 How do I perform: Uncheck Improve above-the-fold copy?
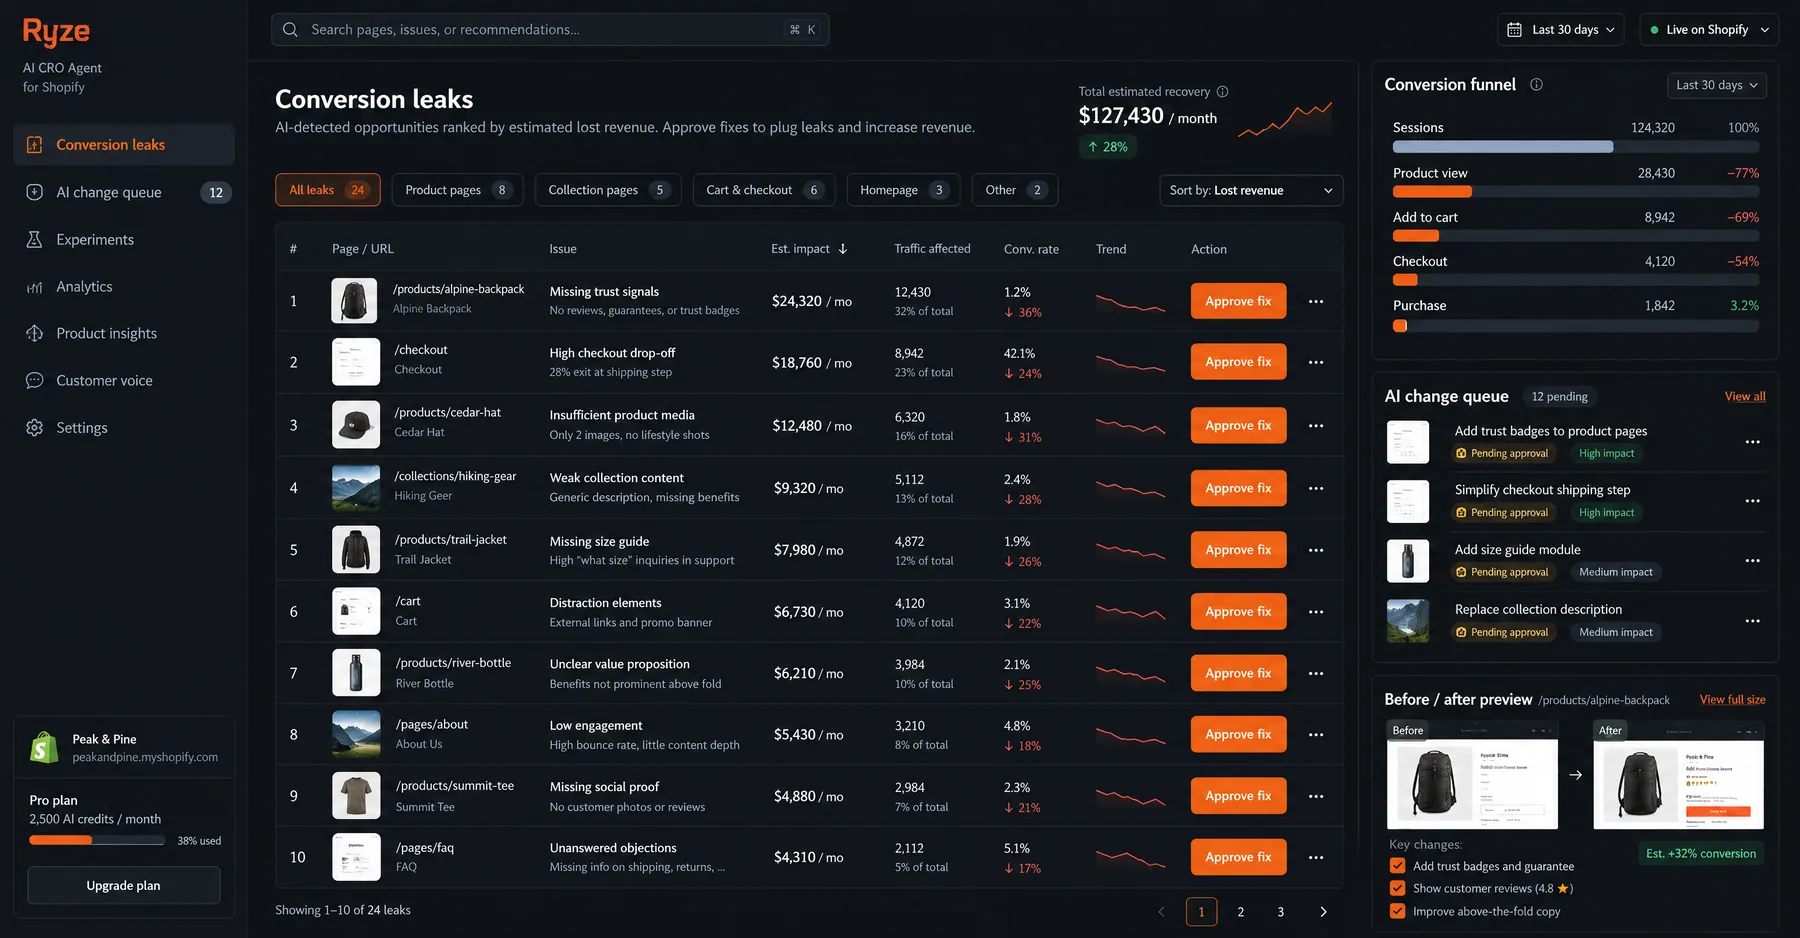pyautogui.click(x=1397, y=911)
